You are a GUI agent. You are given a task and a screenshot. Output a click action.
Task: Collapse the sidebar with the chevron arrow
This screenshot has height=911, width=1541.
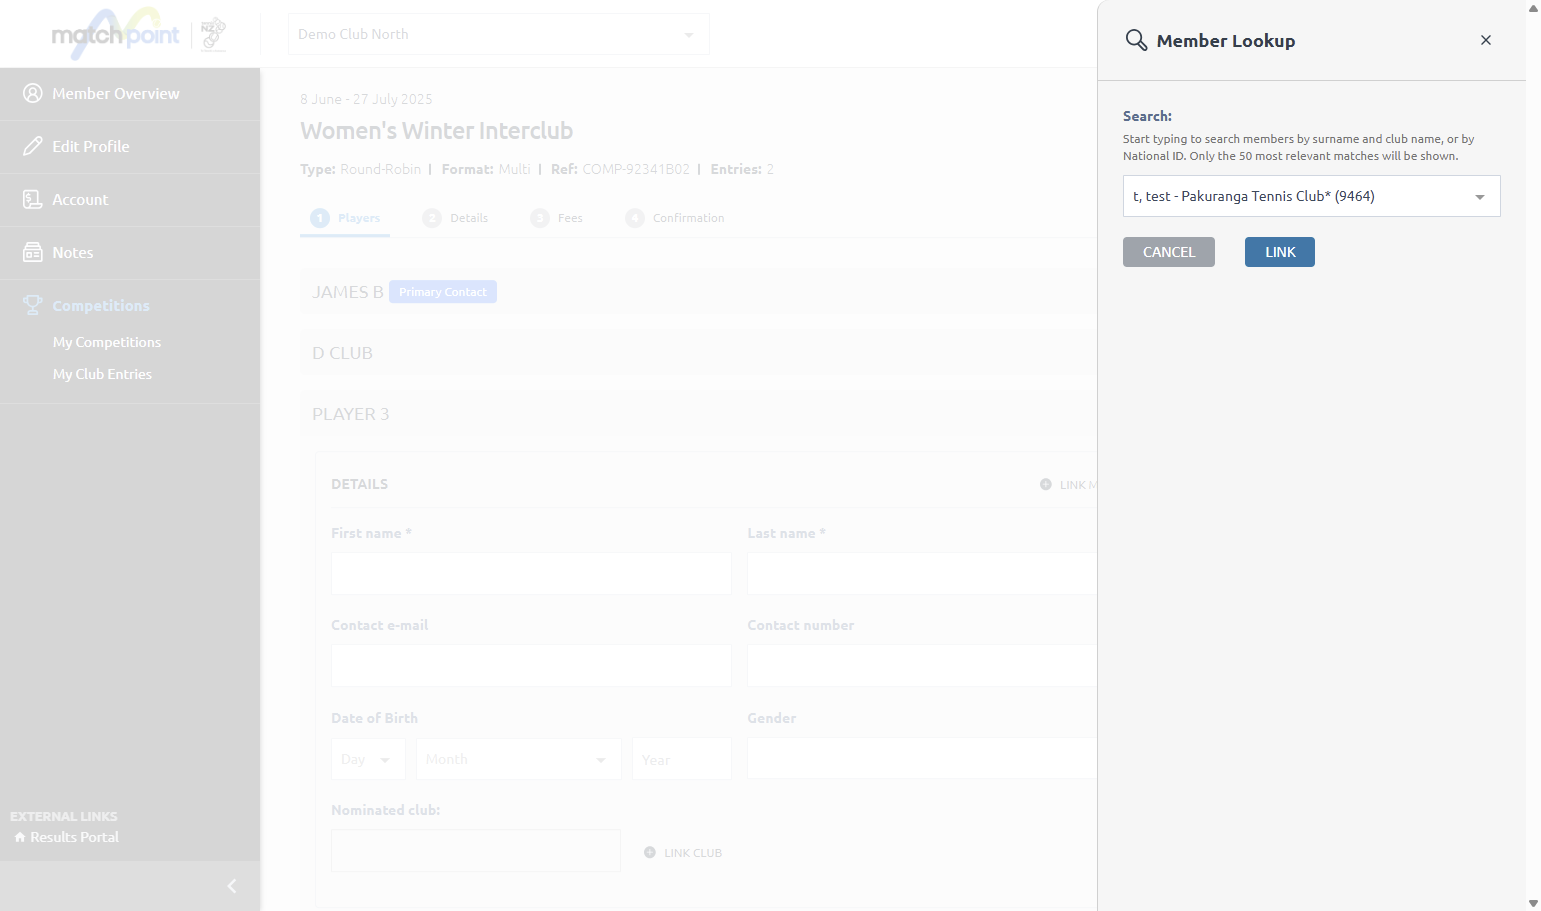232,886
